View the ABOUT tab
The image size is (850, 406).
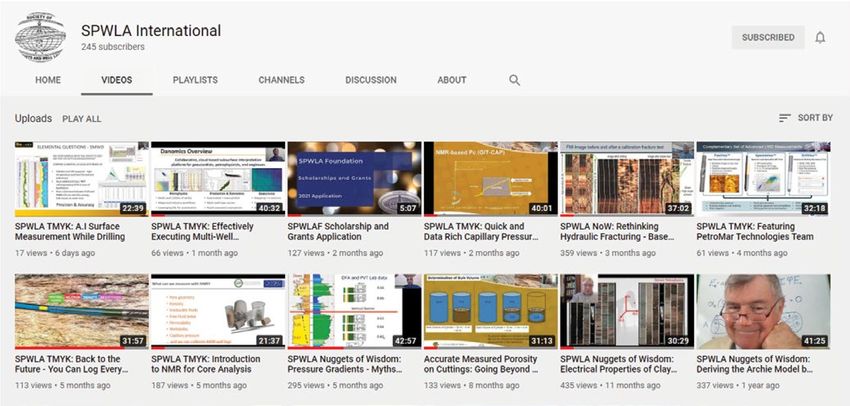tap(452, 80)
